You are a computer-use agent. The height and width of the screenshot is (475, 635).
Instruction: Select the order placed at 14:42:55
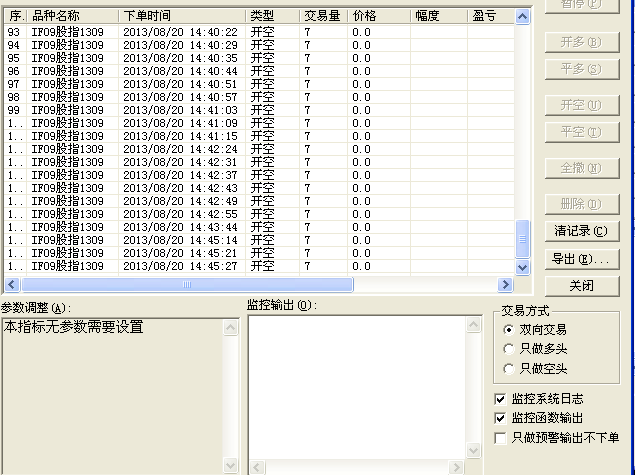coord(259,214)
